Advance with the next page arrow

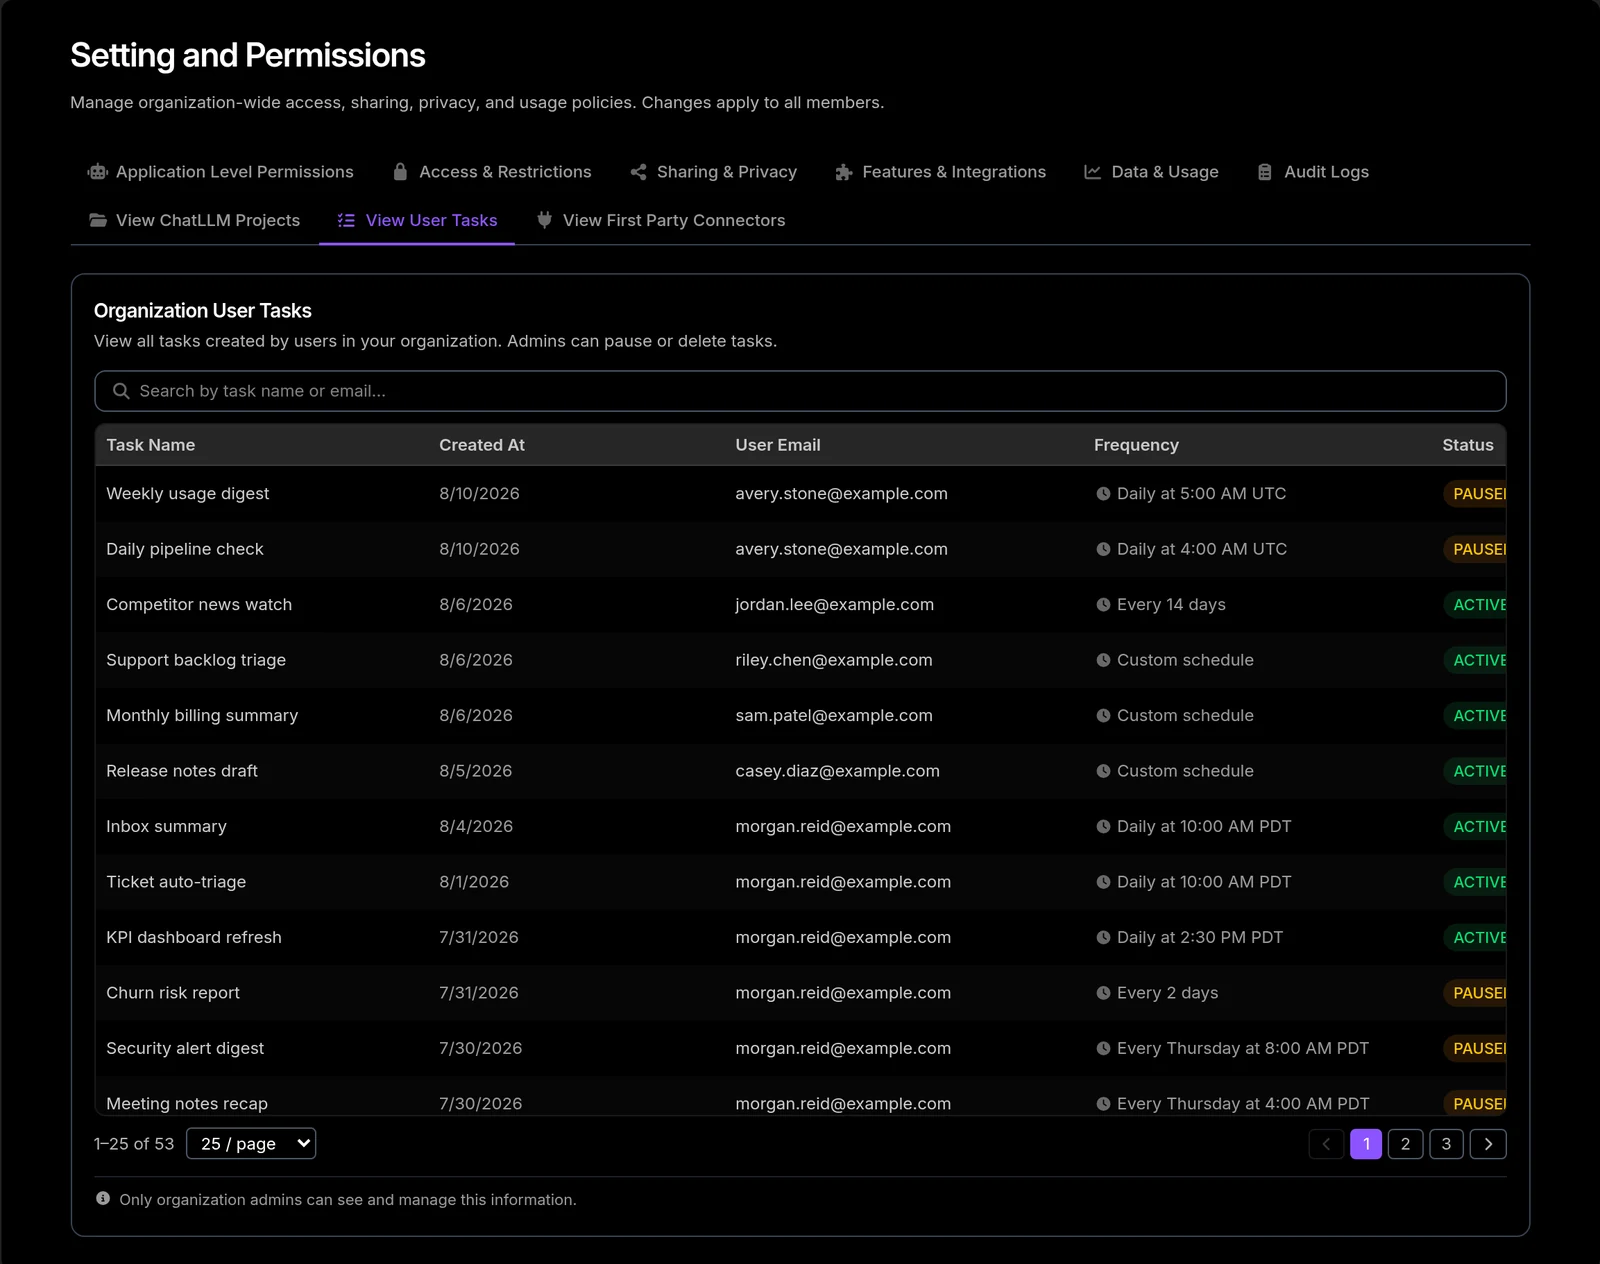pos(1488,1144)
